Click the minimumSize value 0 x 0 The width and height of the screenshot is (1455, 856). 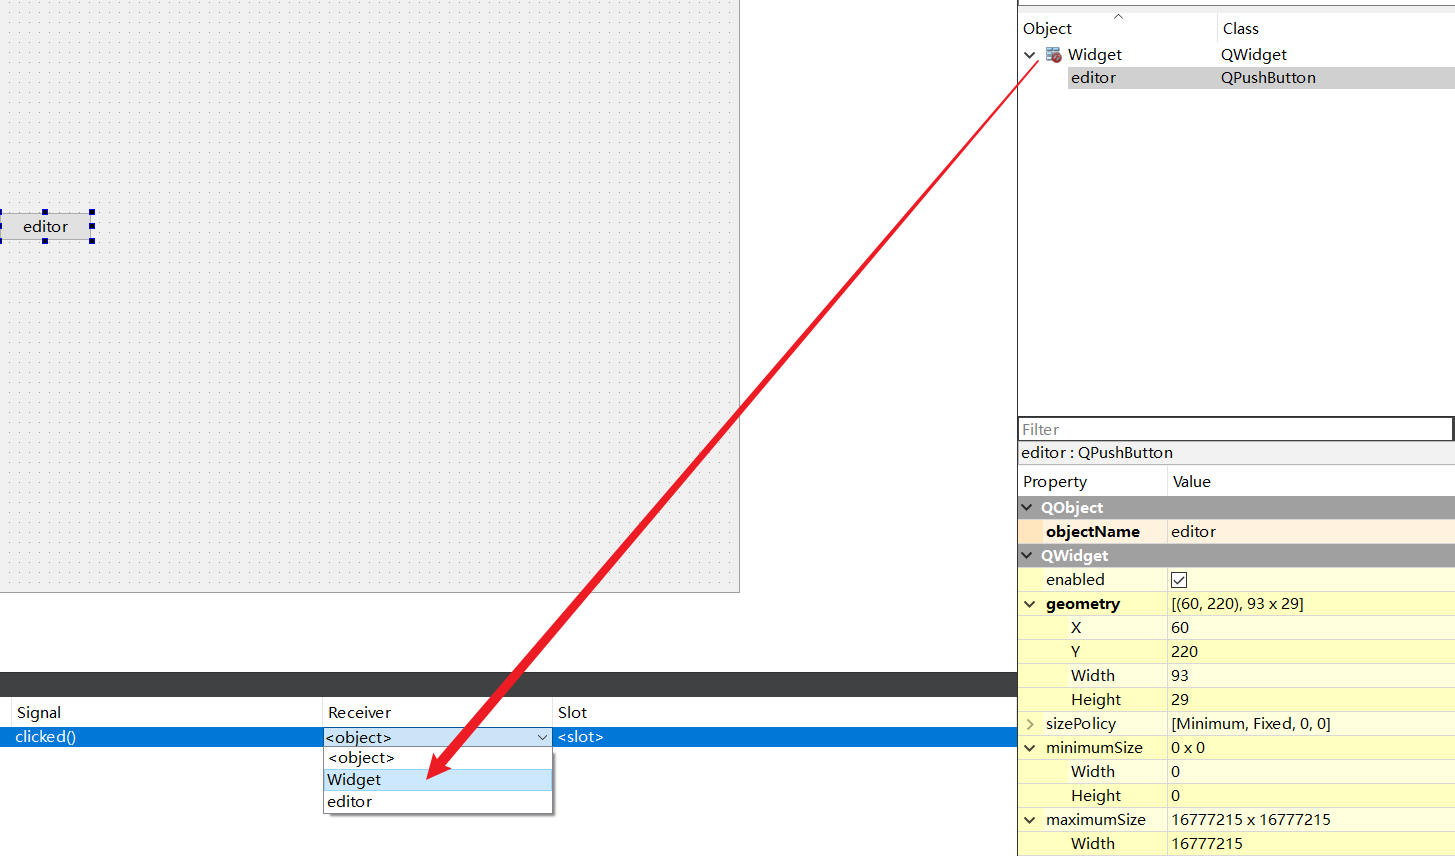coord(1311,748)
